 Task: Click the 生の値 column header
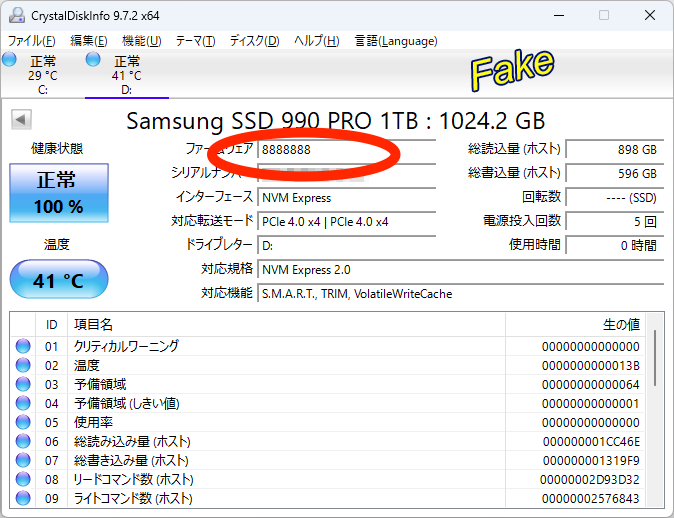(575, 325)
